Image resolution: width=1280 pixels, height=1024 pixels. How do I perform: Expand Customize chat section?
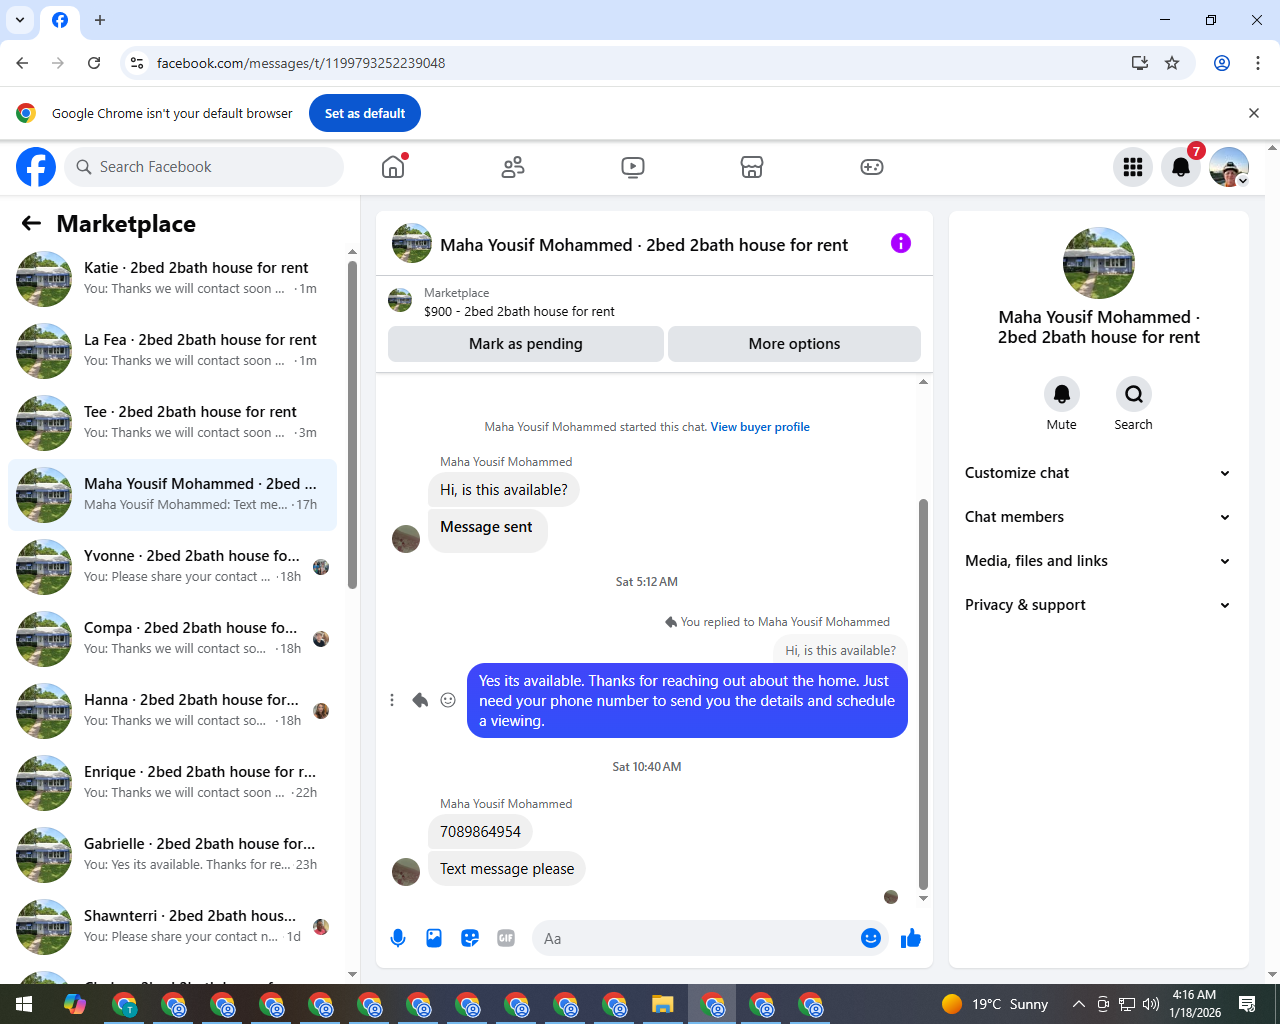1098,473
